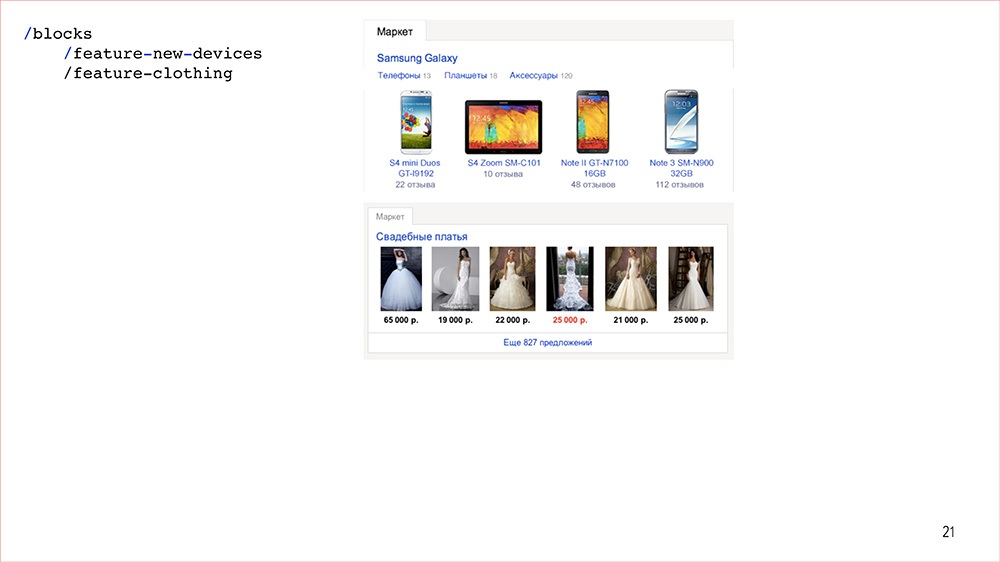The image size is (1000, 562).
Task: Open the upper Маркет tab
Action: point(395,31)
